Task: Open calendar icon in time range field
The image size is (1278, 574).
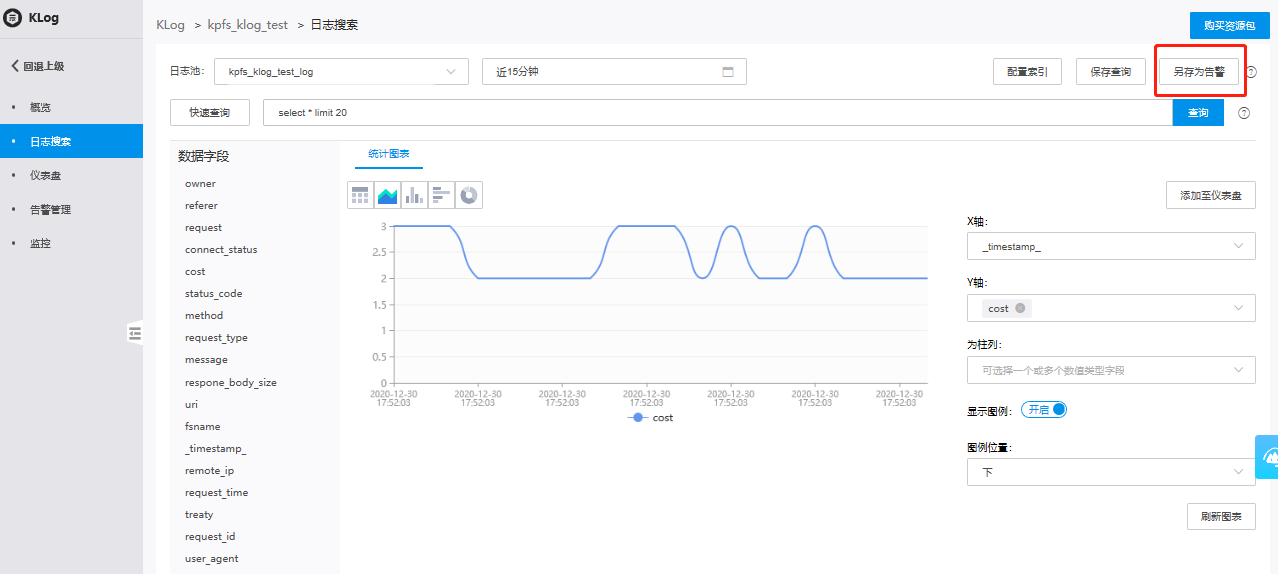Action: click(728, 72)
